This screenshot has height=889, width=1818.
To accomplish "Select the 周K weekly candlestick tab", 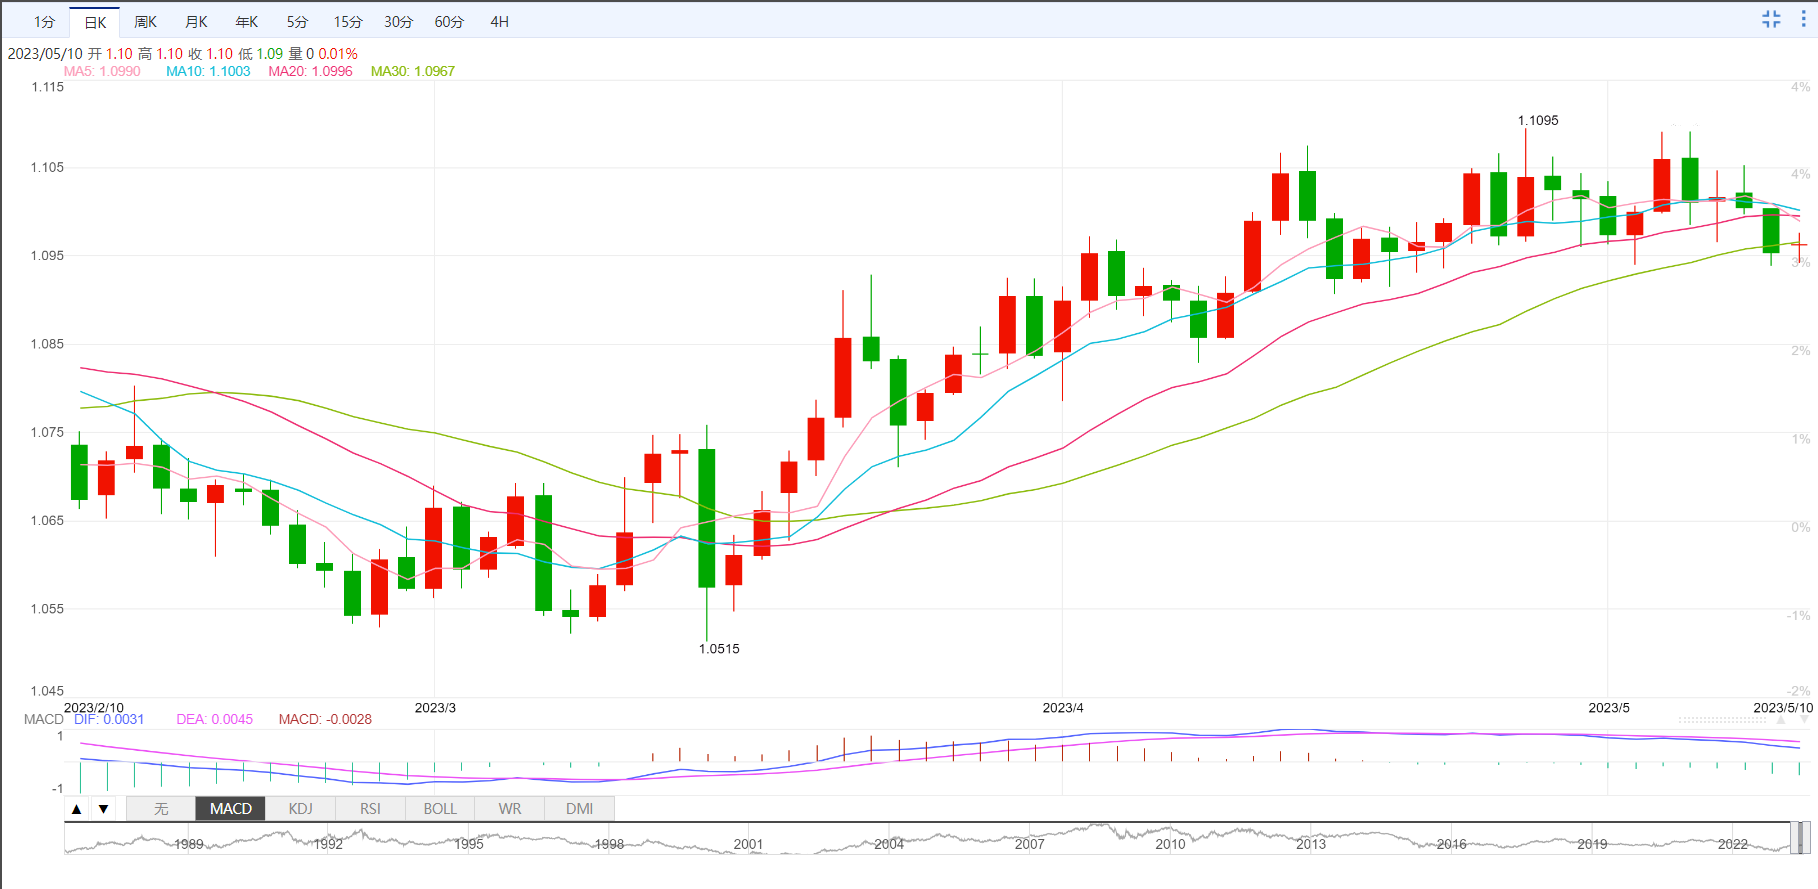I will point(146,22).
